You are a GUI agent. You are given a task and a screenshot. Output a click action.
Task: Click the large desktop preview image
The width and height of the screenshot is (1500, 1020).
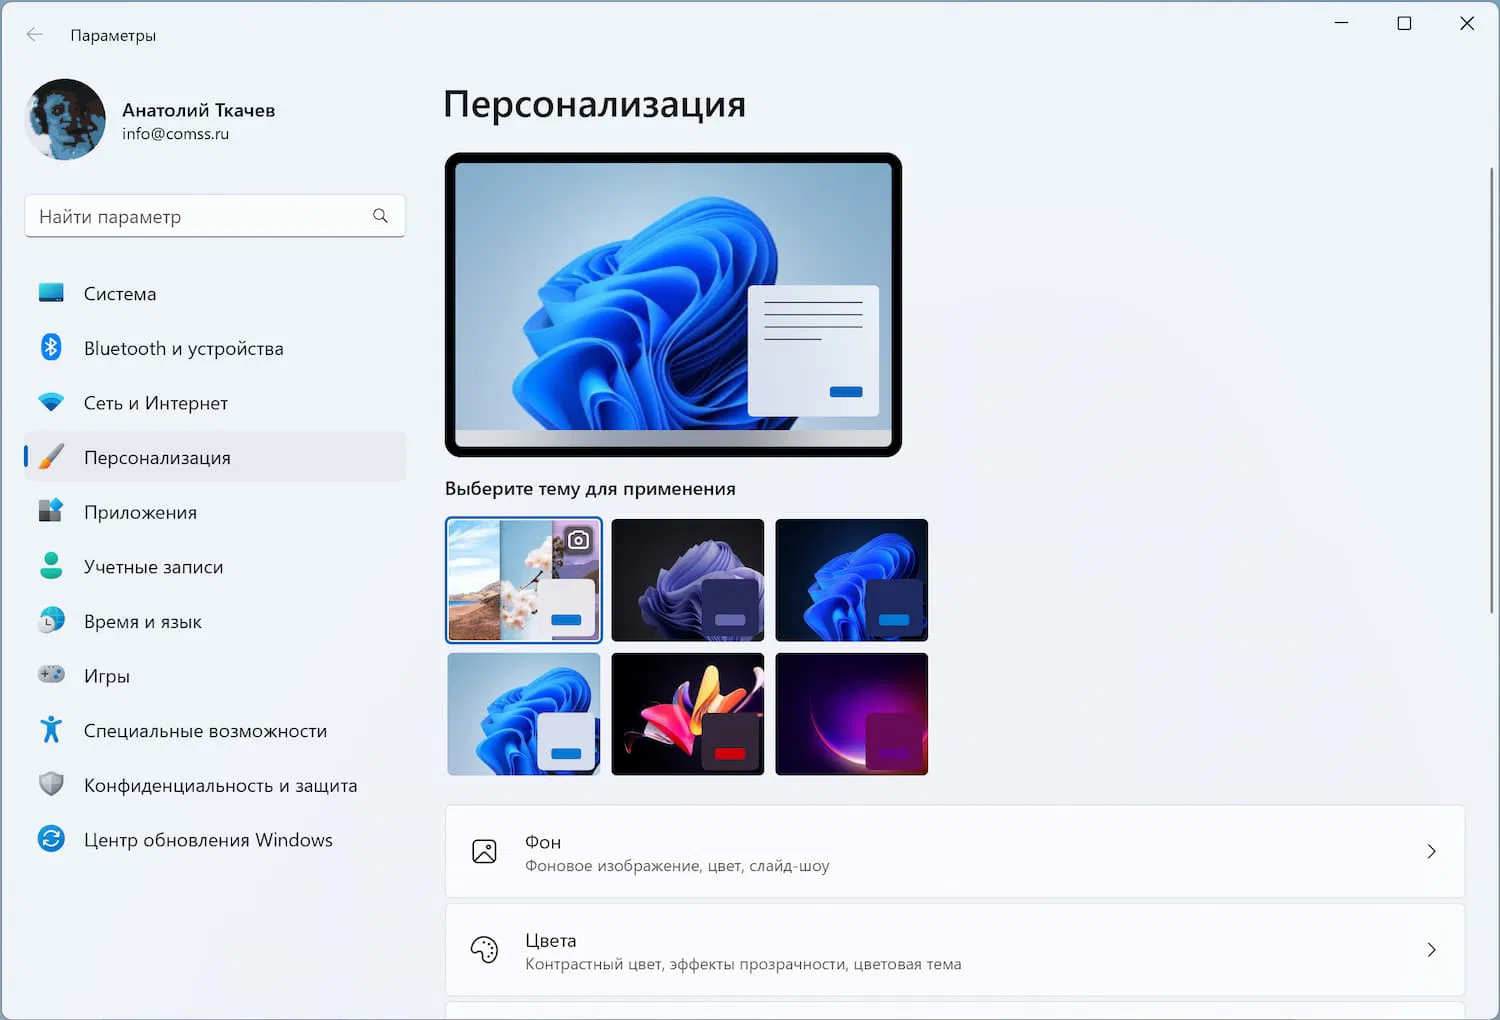[x=673, y=305]
